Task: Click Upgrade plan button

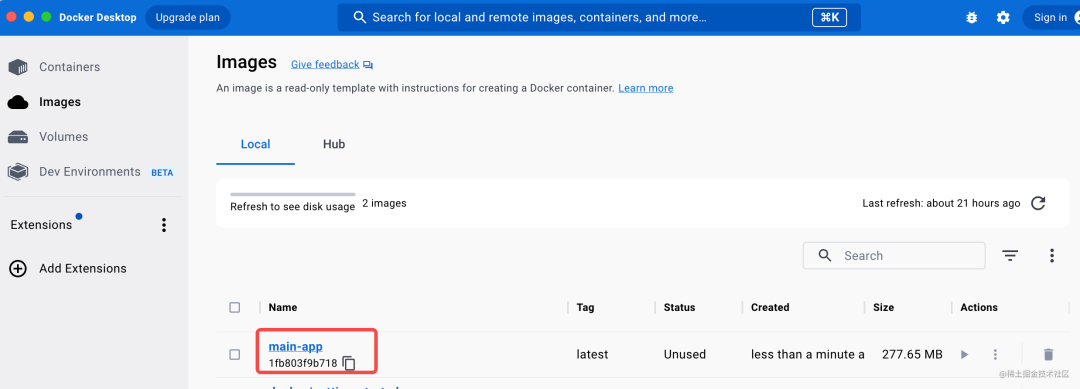Action: tap(188, 17)
